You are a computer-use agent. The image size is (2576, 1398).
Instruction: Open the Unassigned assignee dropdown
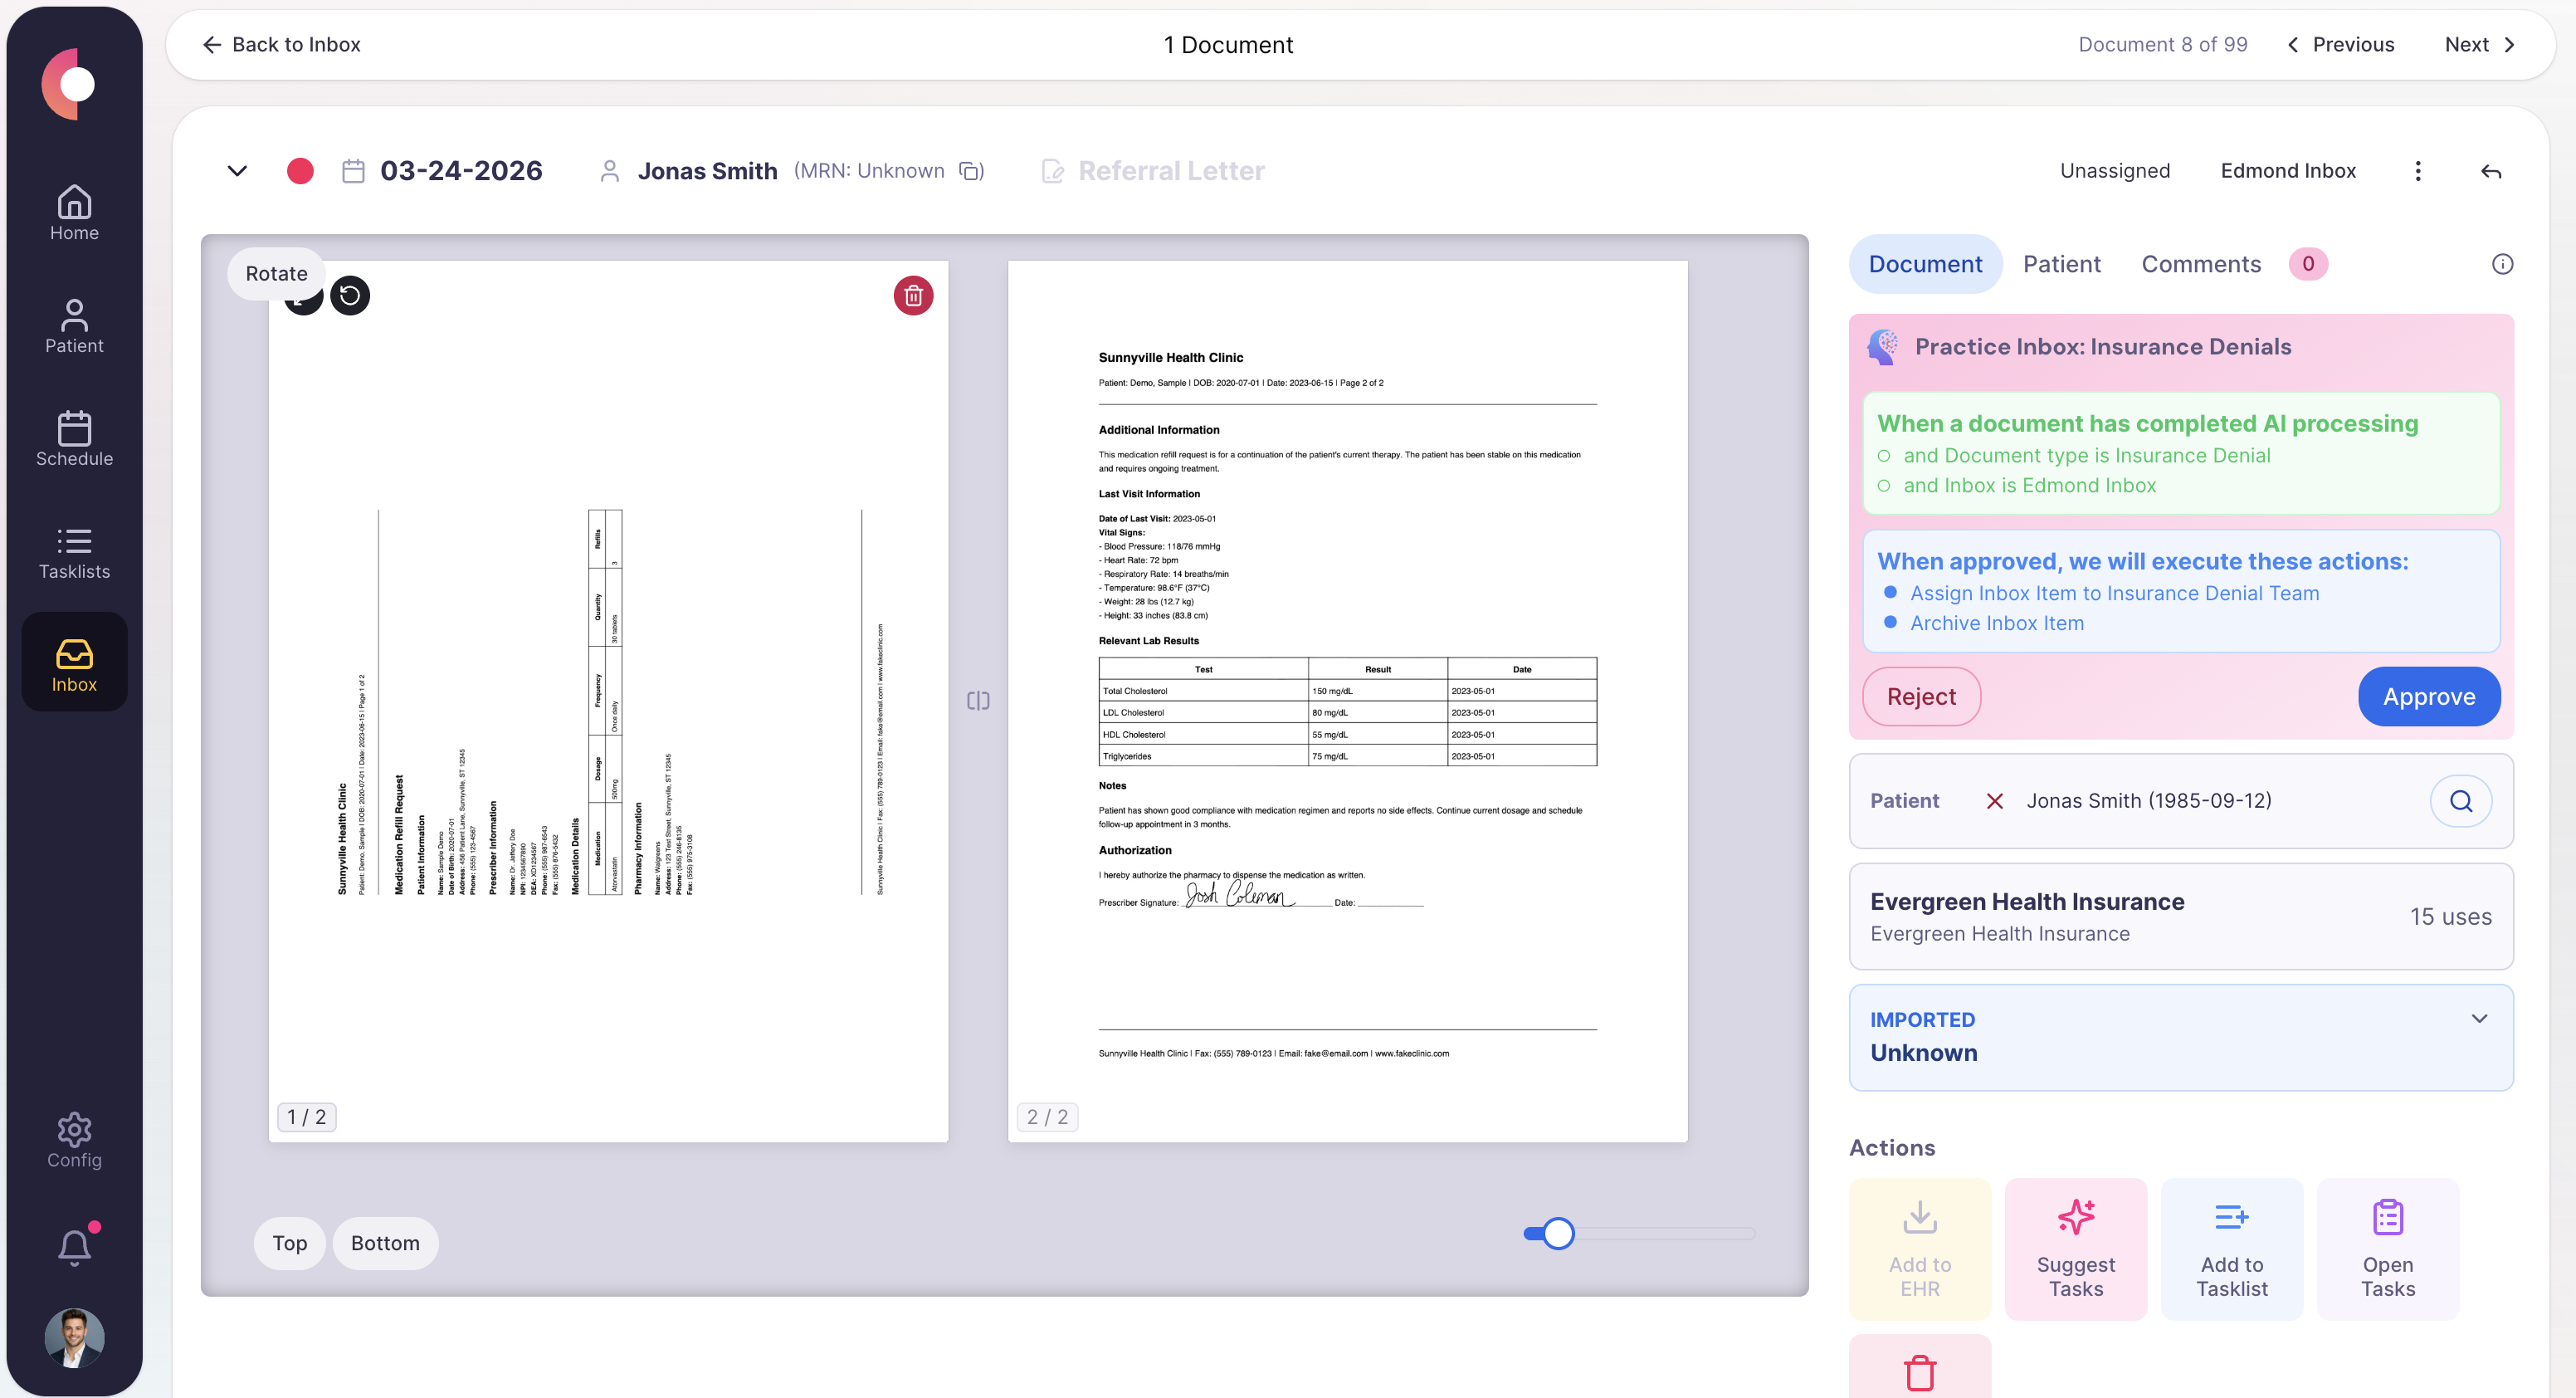(x=2114, y=171)
